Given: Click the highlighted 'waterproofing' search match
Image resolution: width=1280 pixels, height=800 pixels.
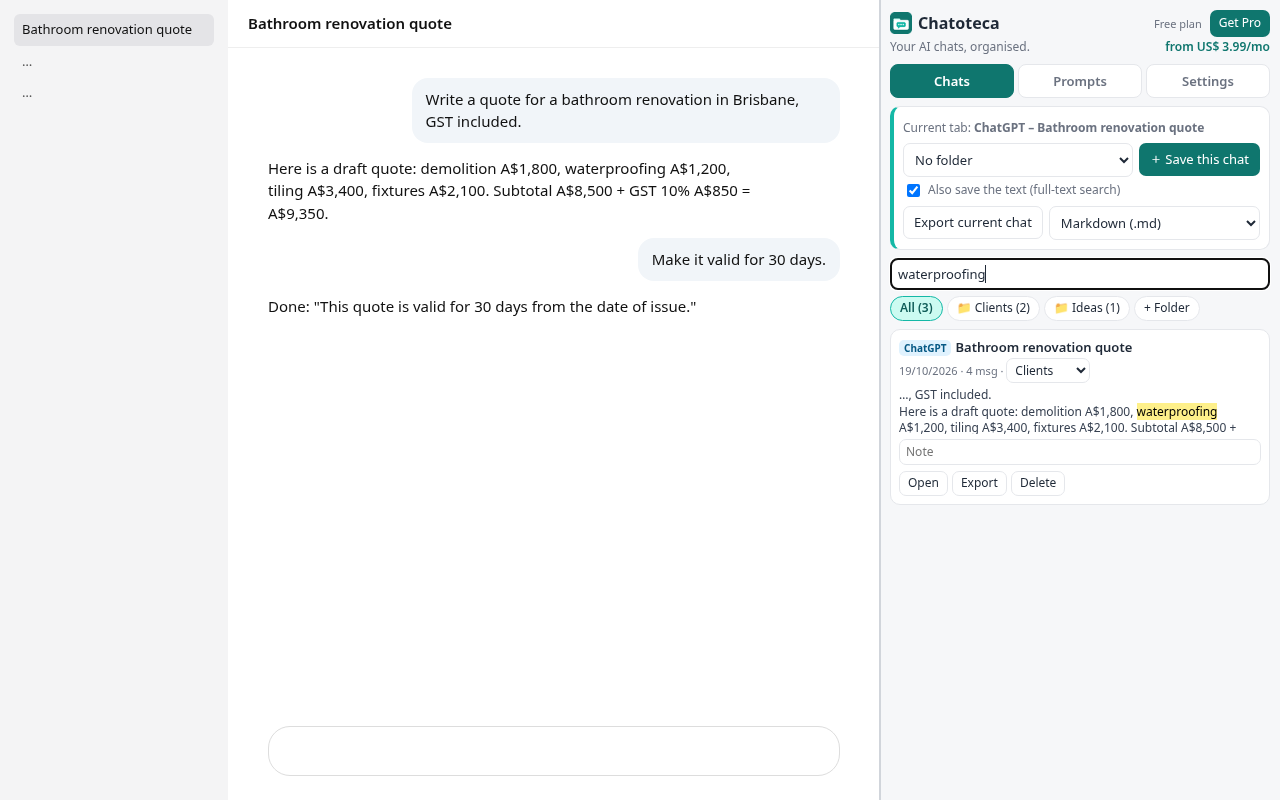Looking at the screenshot, I should [1177, 411].
